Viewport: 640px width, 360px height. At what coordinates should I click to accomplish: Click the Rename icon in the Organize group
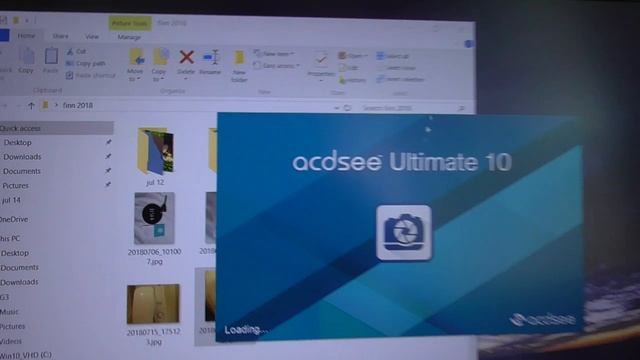[211, 57]
